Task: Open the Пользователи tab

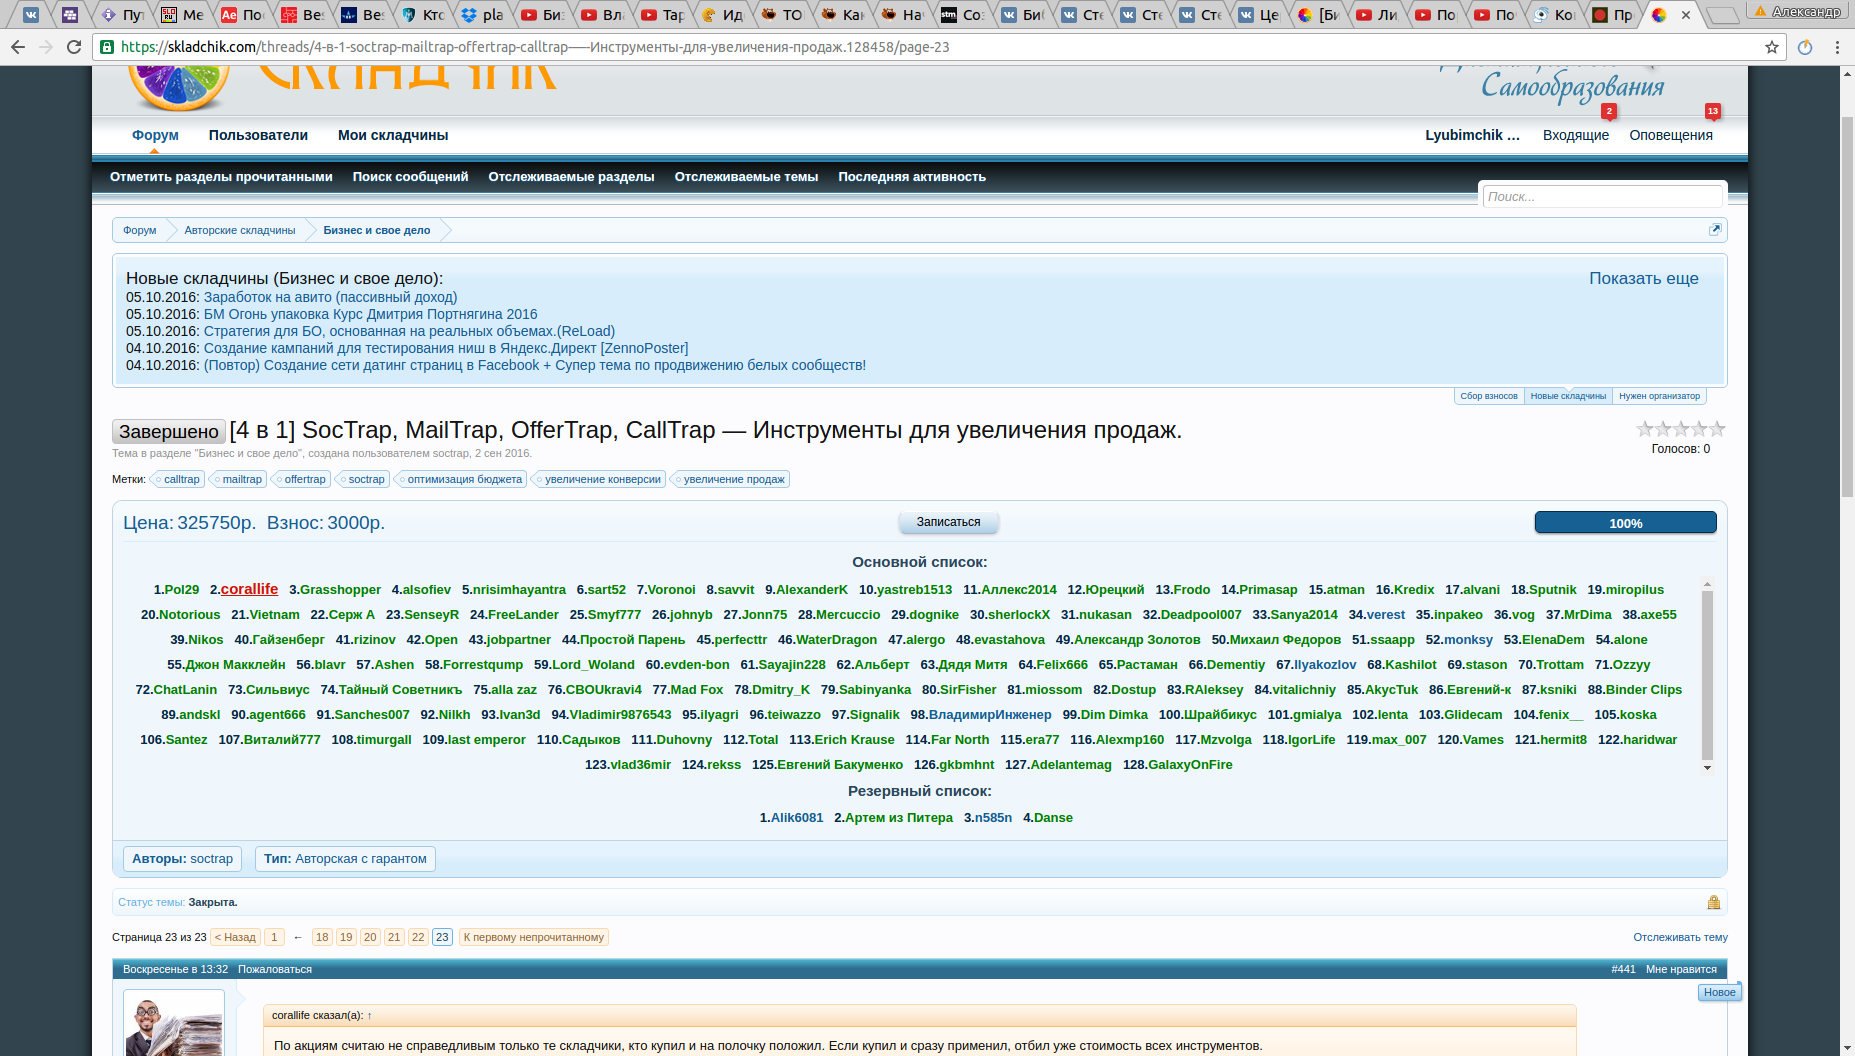Action: 258,135
